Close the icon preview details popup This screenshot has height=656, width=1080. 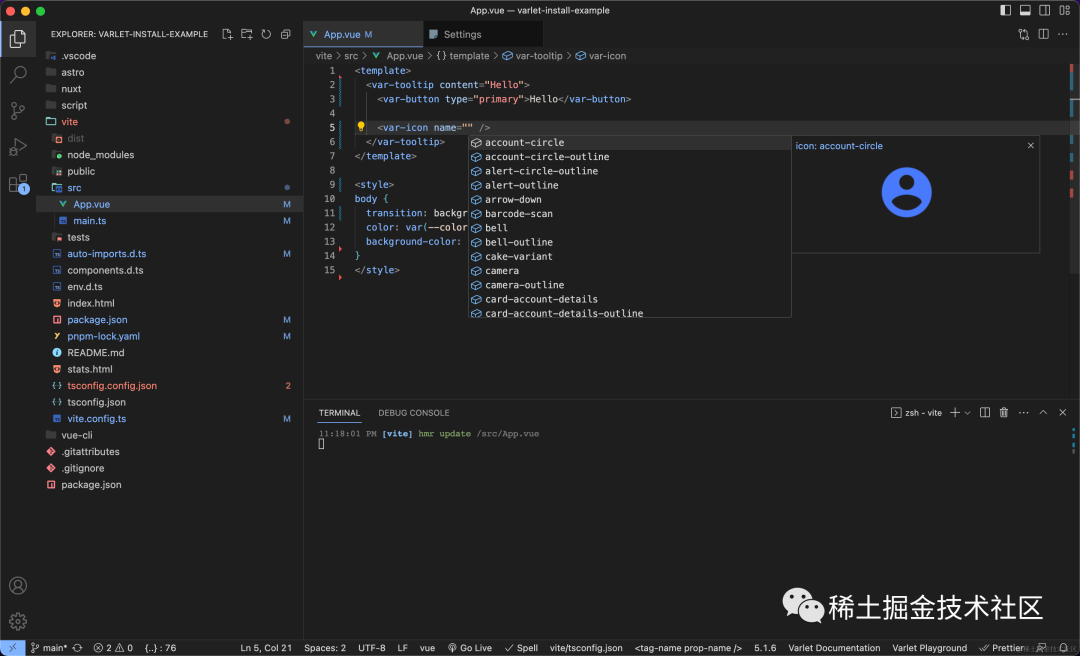tap(1030, 145)
